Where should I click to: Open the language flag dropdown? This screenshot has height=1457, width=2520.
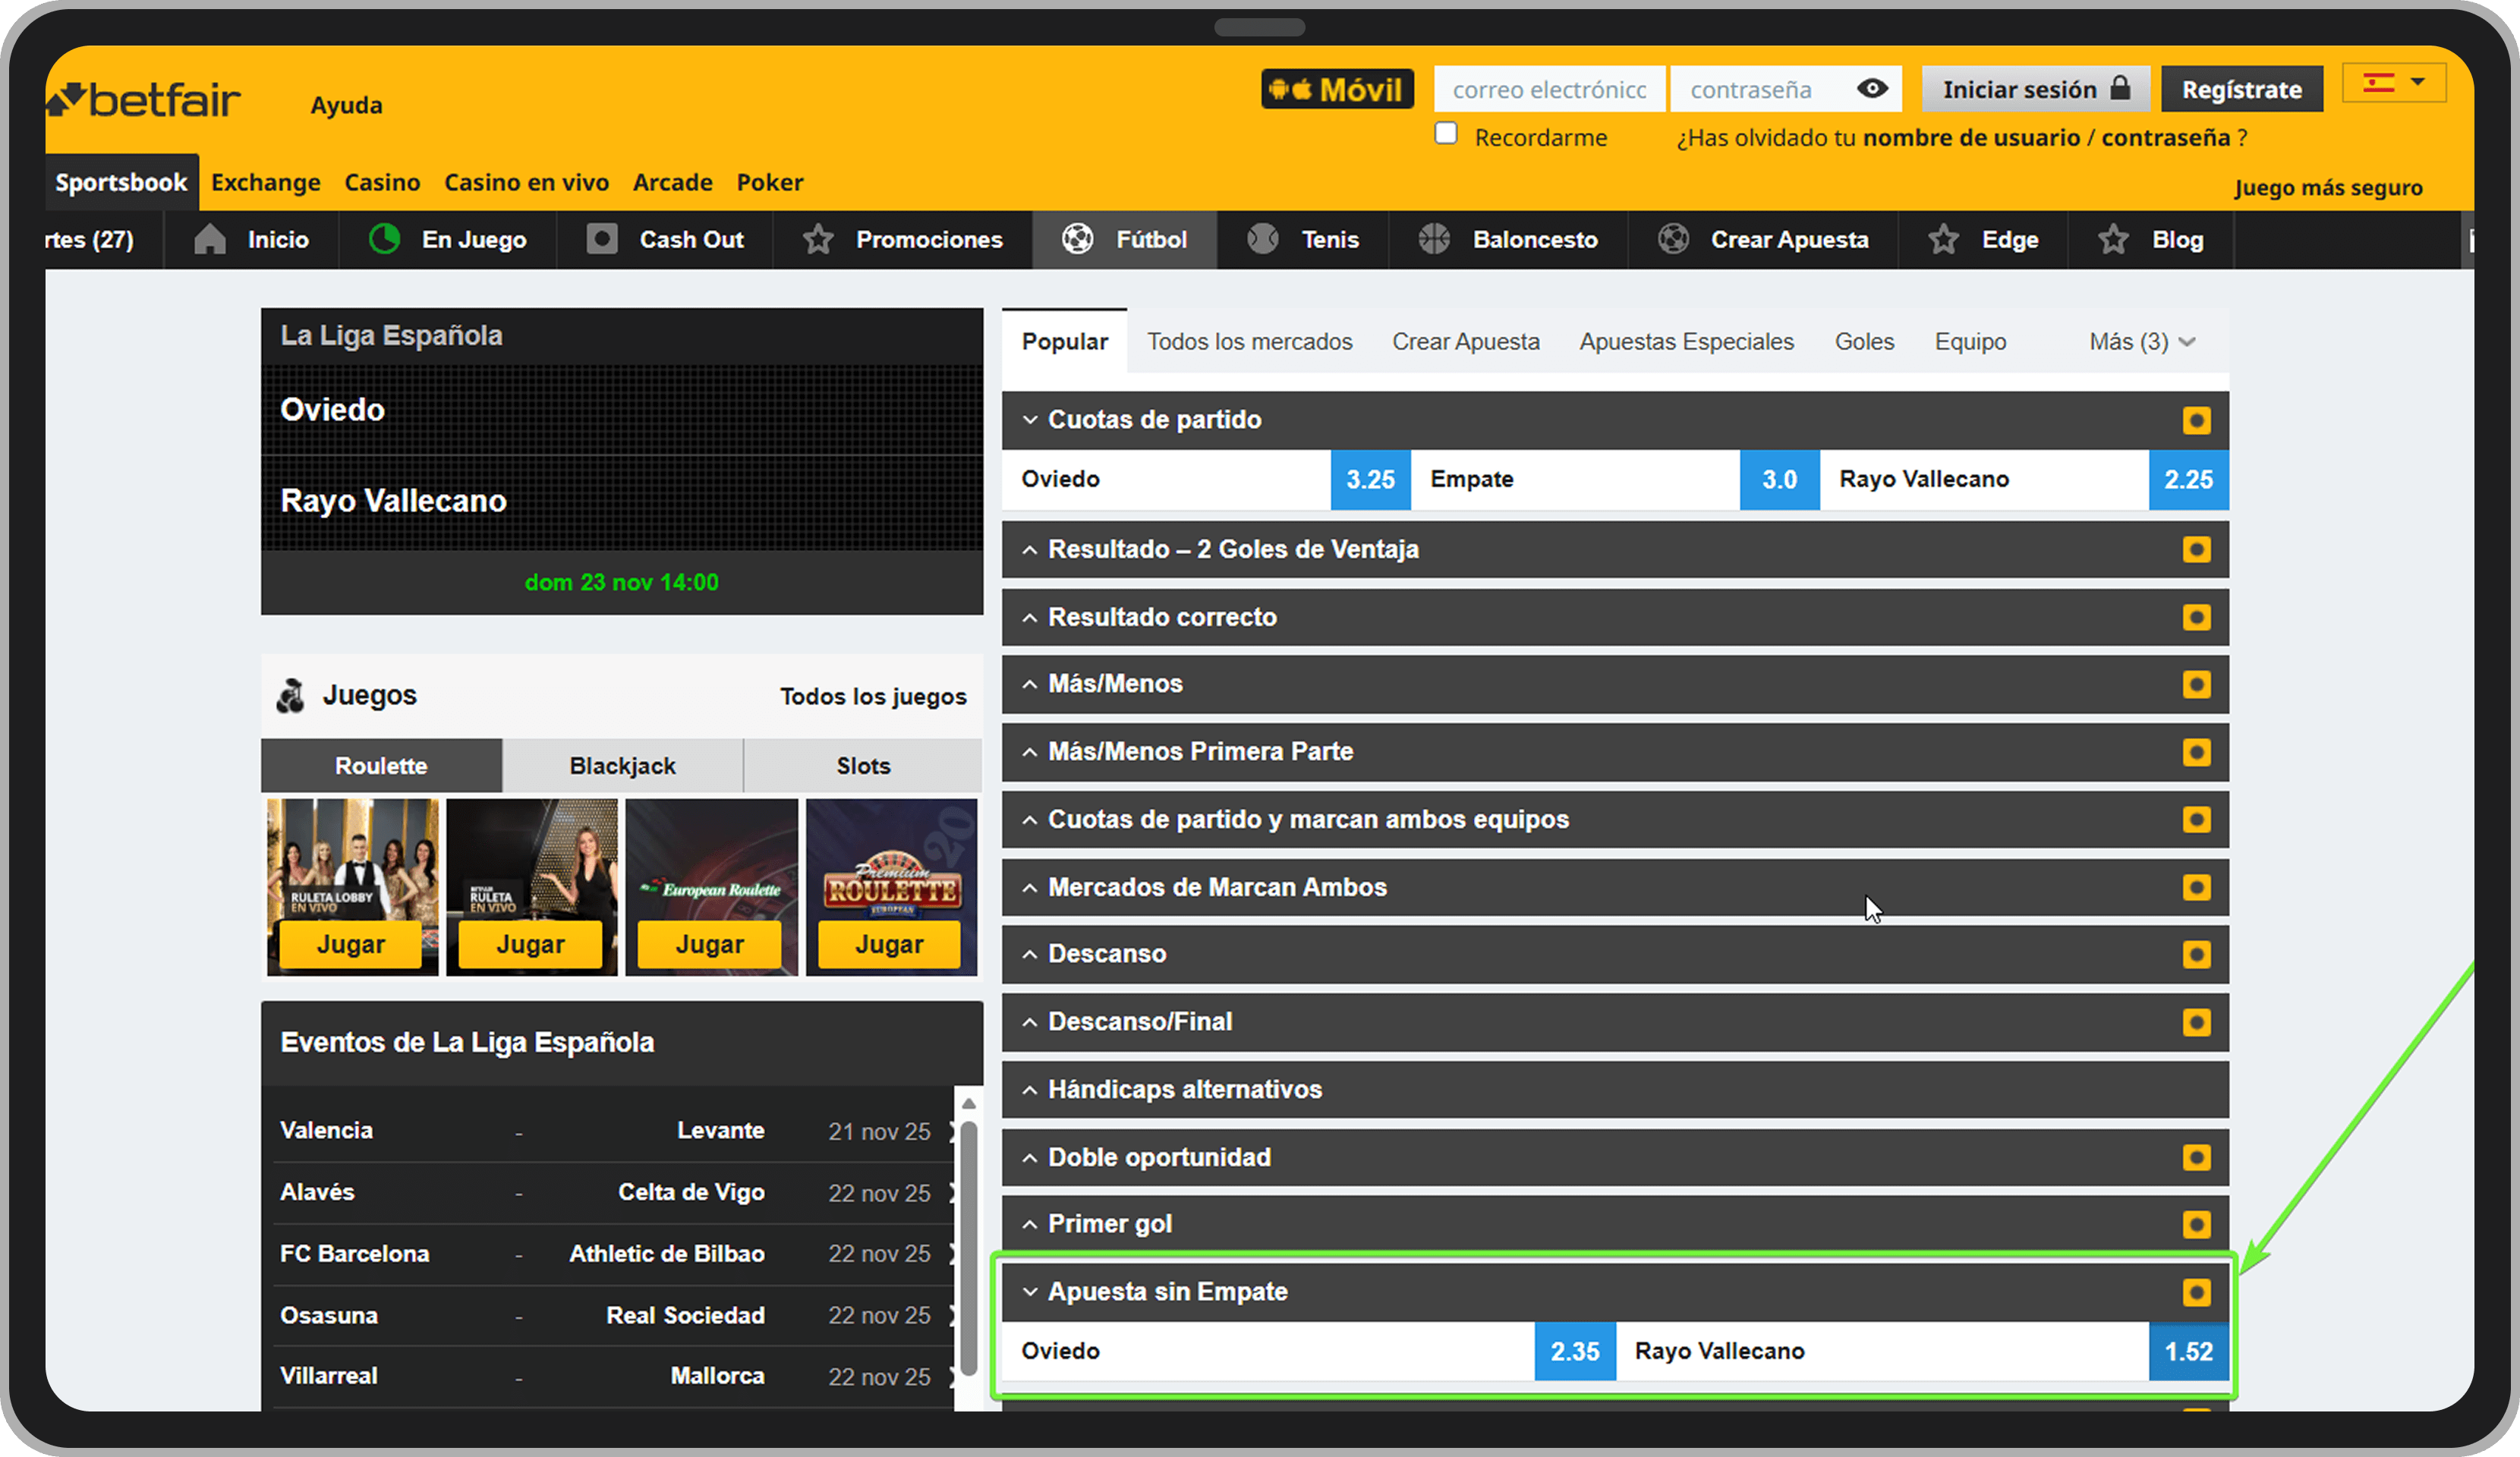click(x=2394, y=82)
